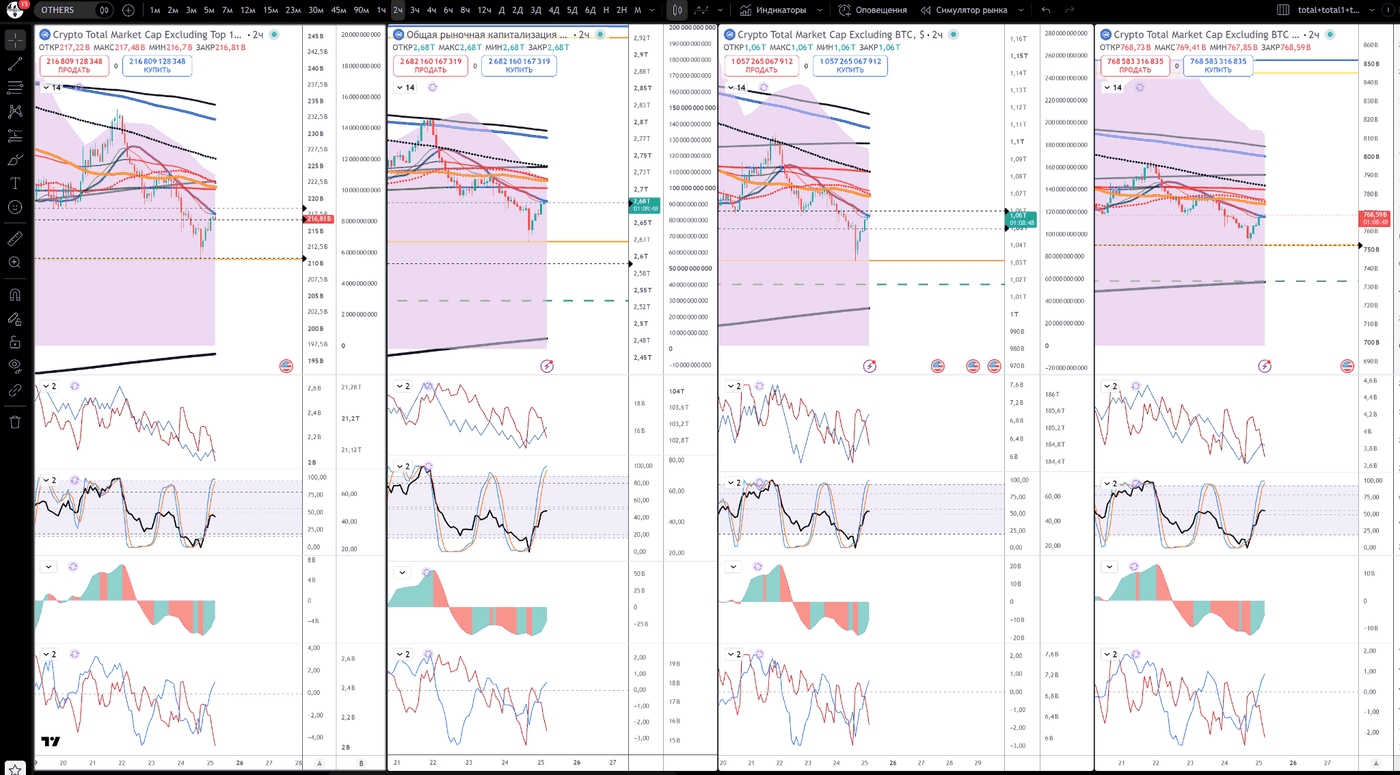Delete drawings with the trash icon
Viewport: 1400px width, 775px height.
pyautogui.click(x=15, y=422)
